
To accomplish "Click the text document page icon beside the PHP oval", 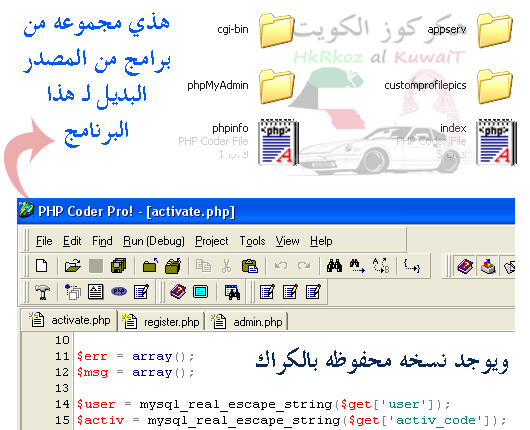I will point(96,292).
